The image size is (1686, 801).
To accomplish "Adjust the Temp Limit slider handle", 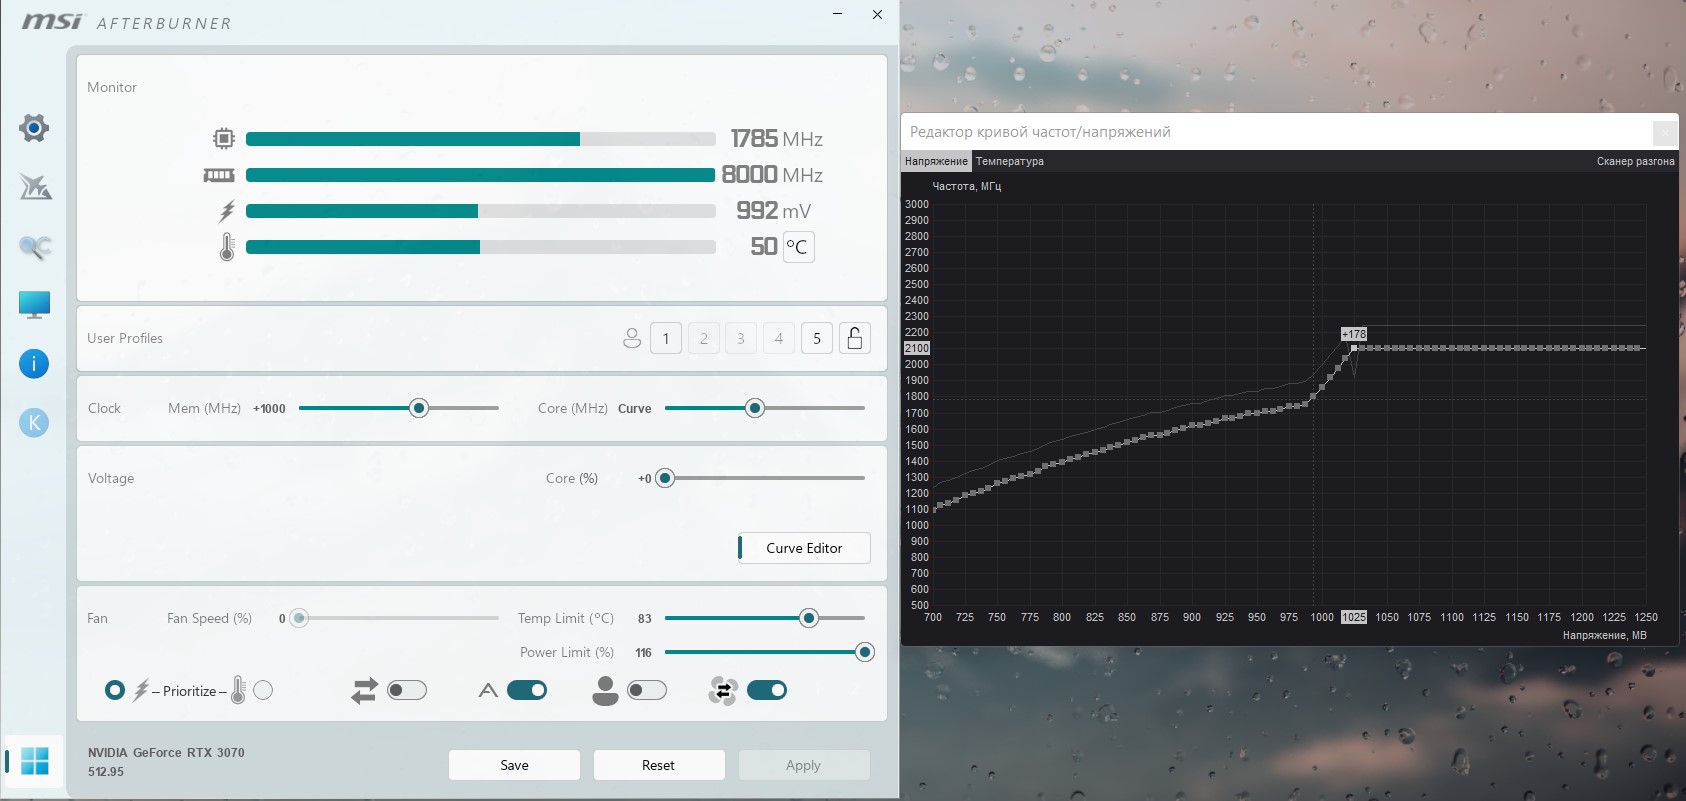I will pyautogui.click(x=809, y=618).
